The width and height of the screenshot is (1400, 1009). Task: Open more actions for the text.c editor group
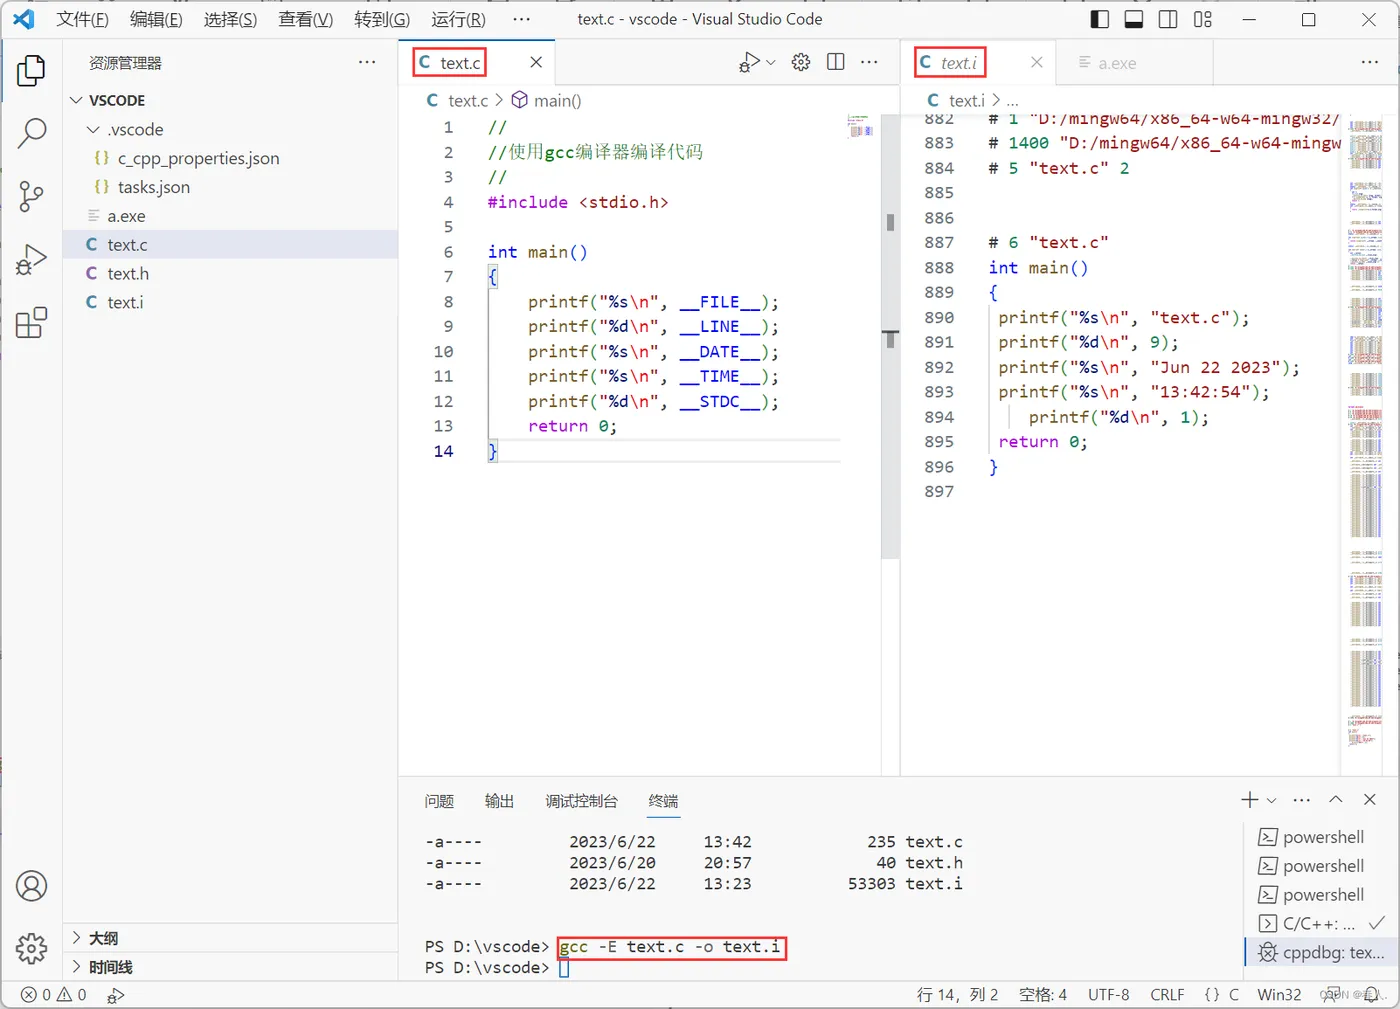pyautogui.click(x=869, y=62)
